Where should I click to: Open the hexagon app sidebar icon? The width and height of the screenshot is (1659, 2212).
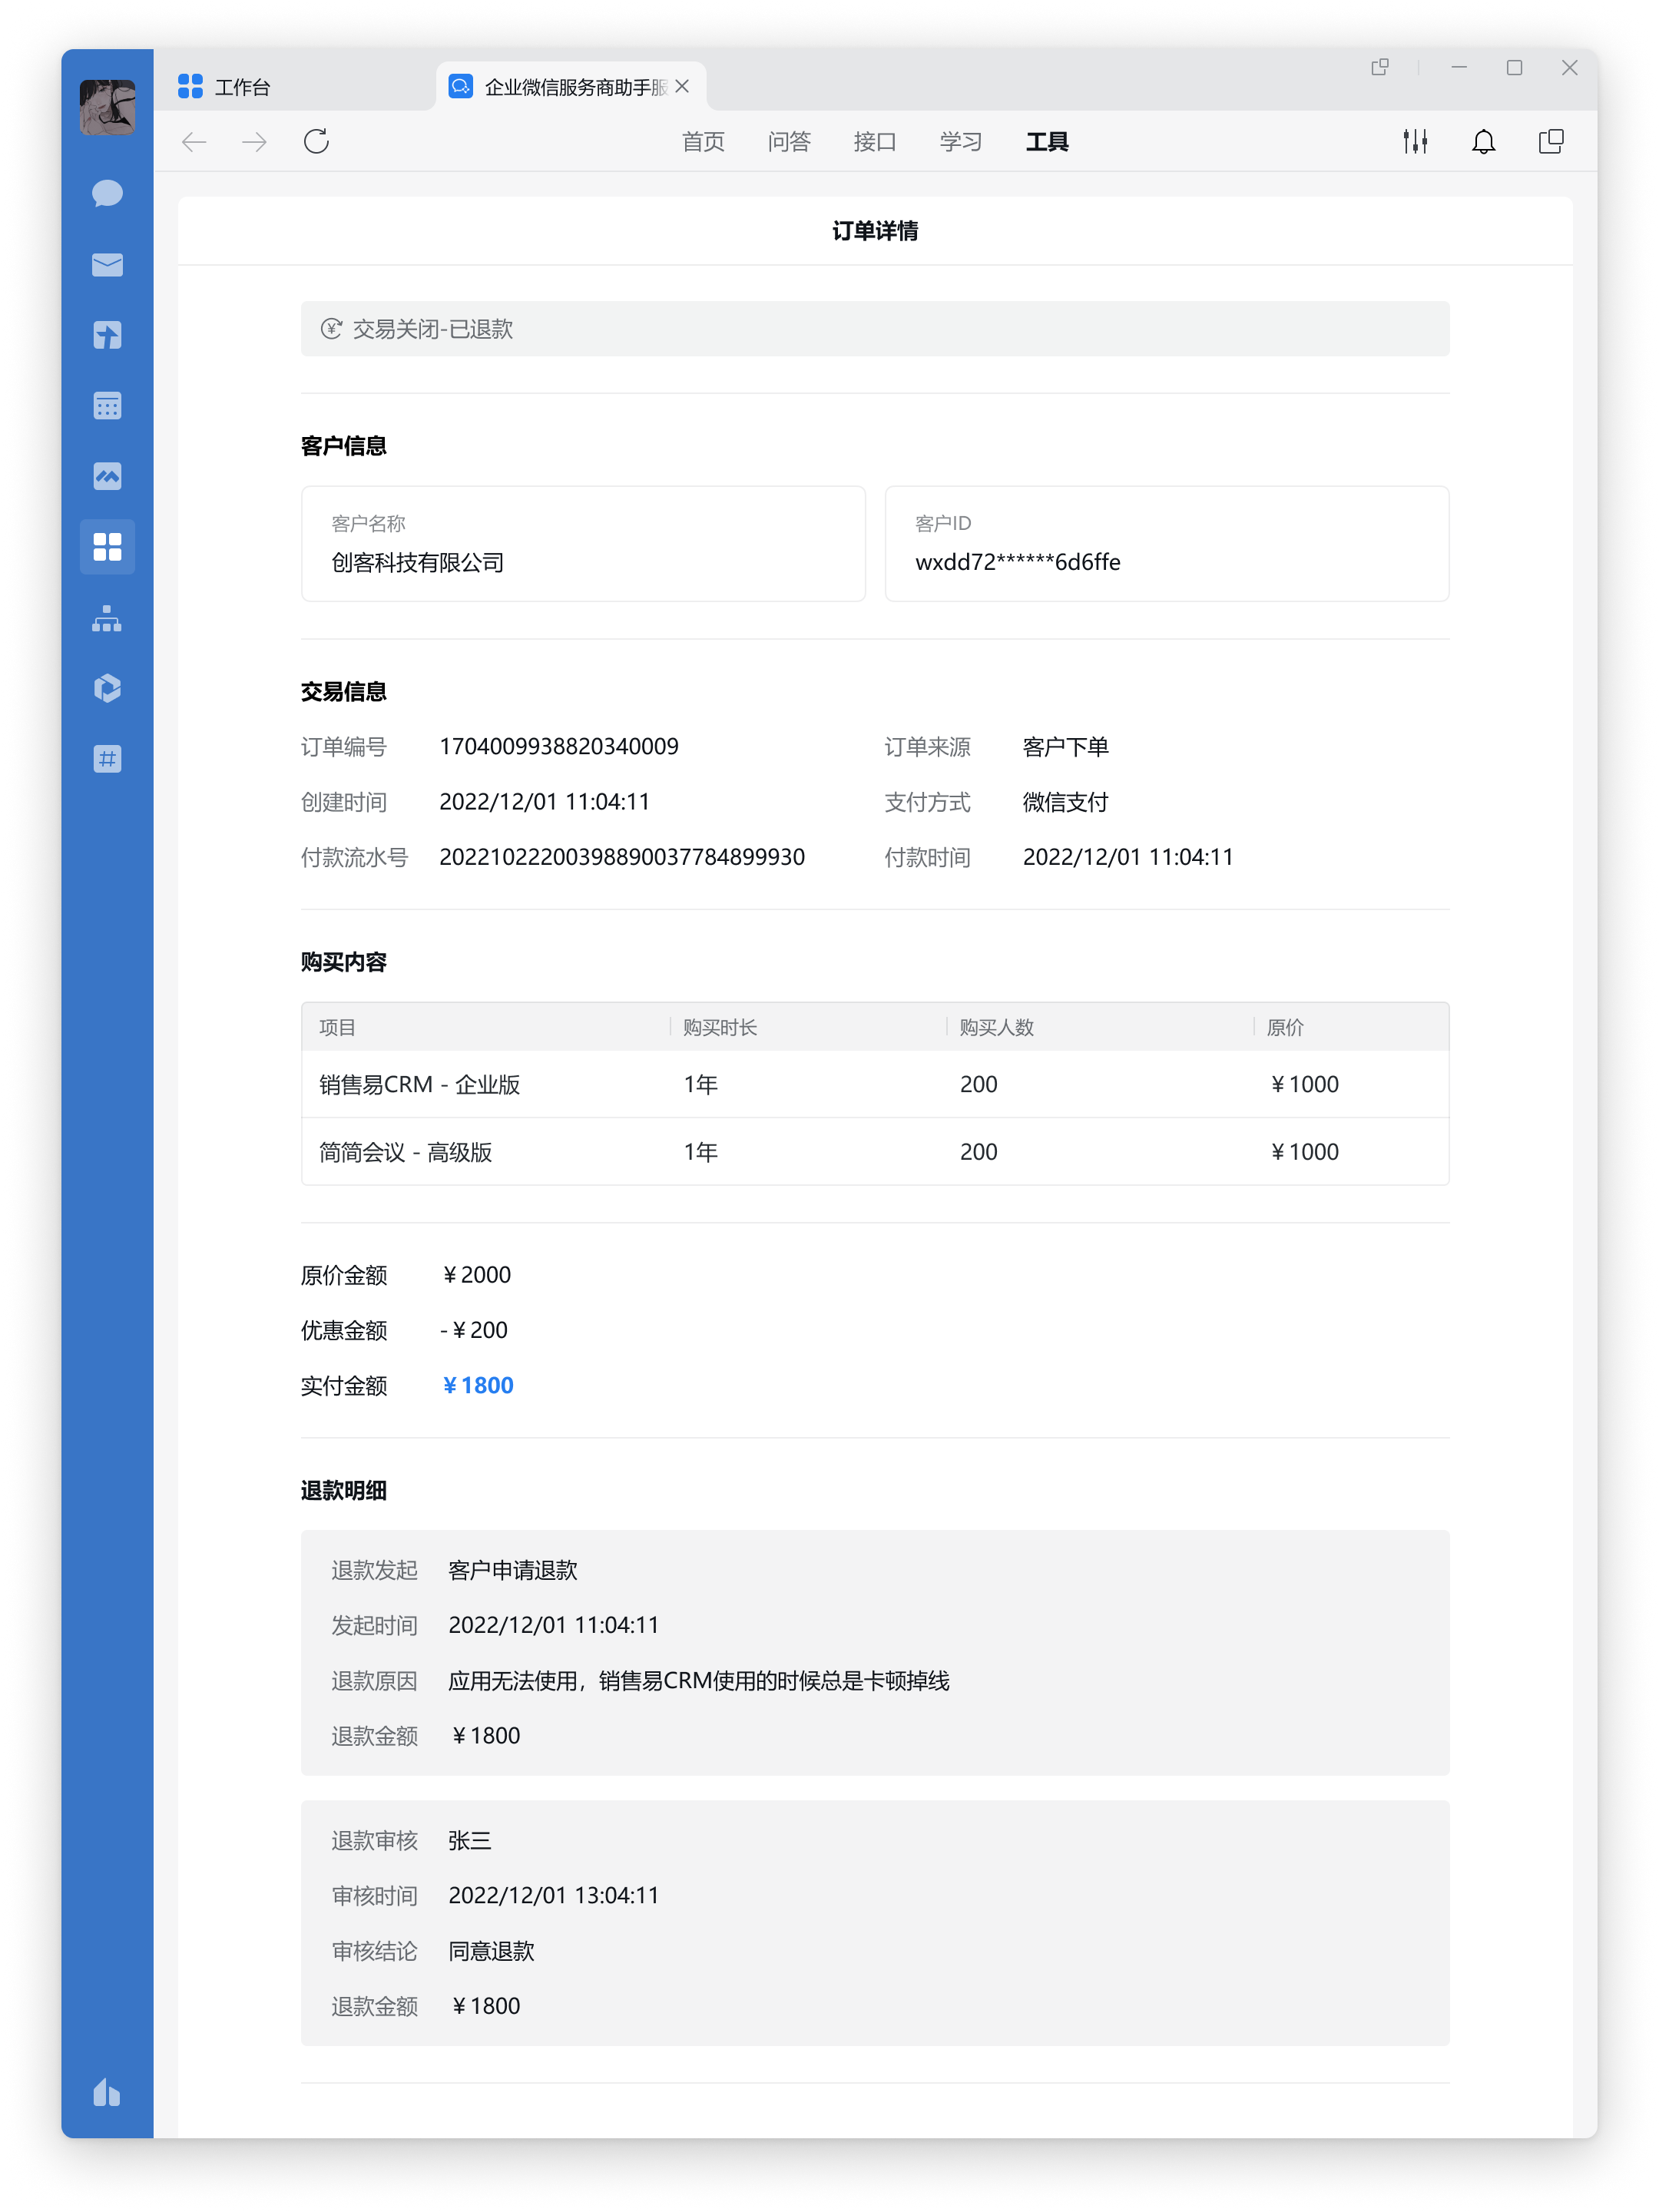[107, 688]
